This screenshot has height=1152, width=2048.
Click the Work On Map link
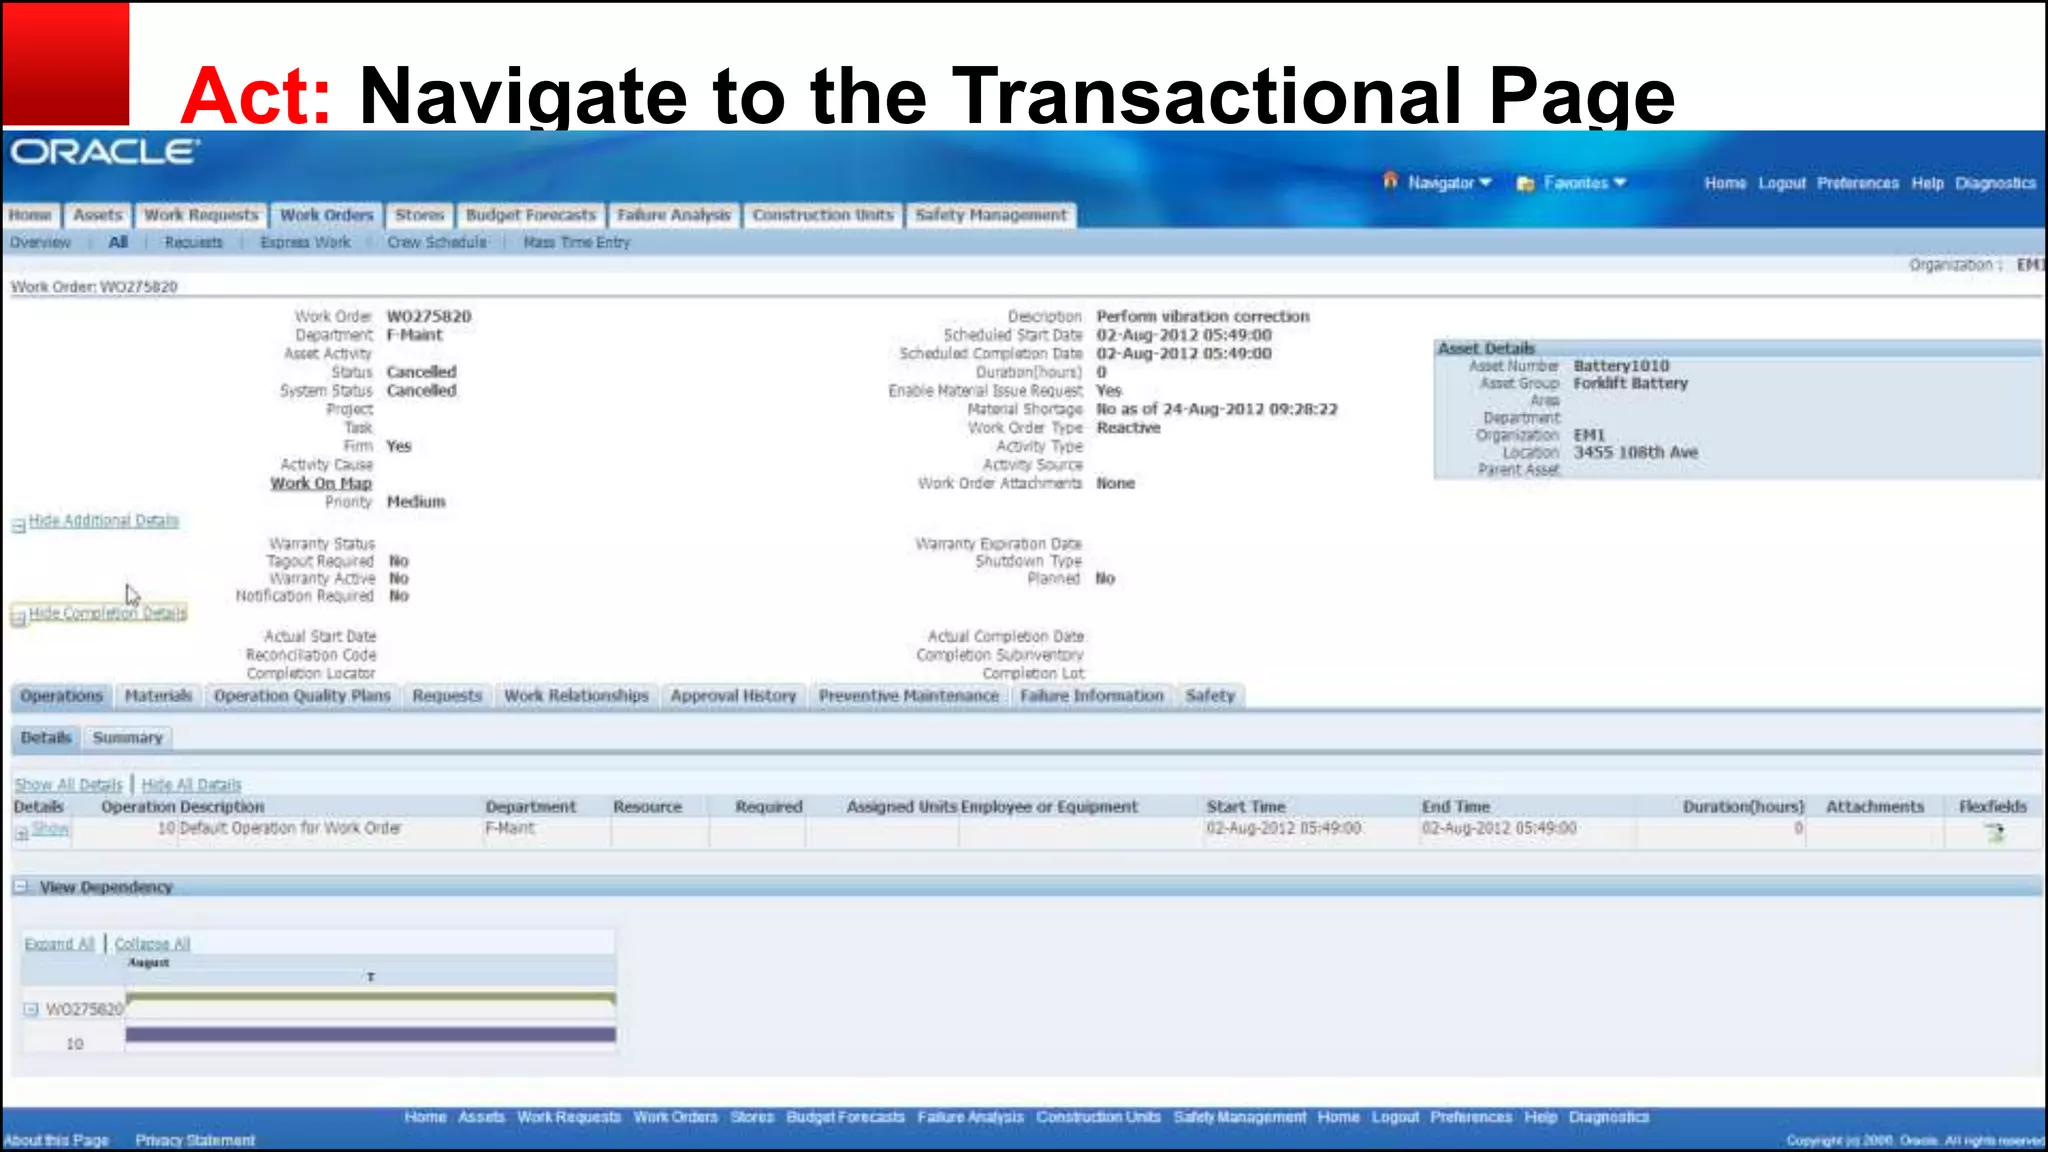(x=321, y=484)
